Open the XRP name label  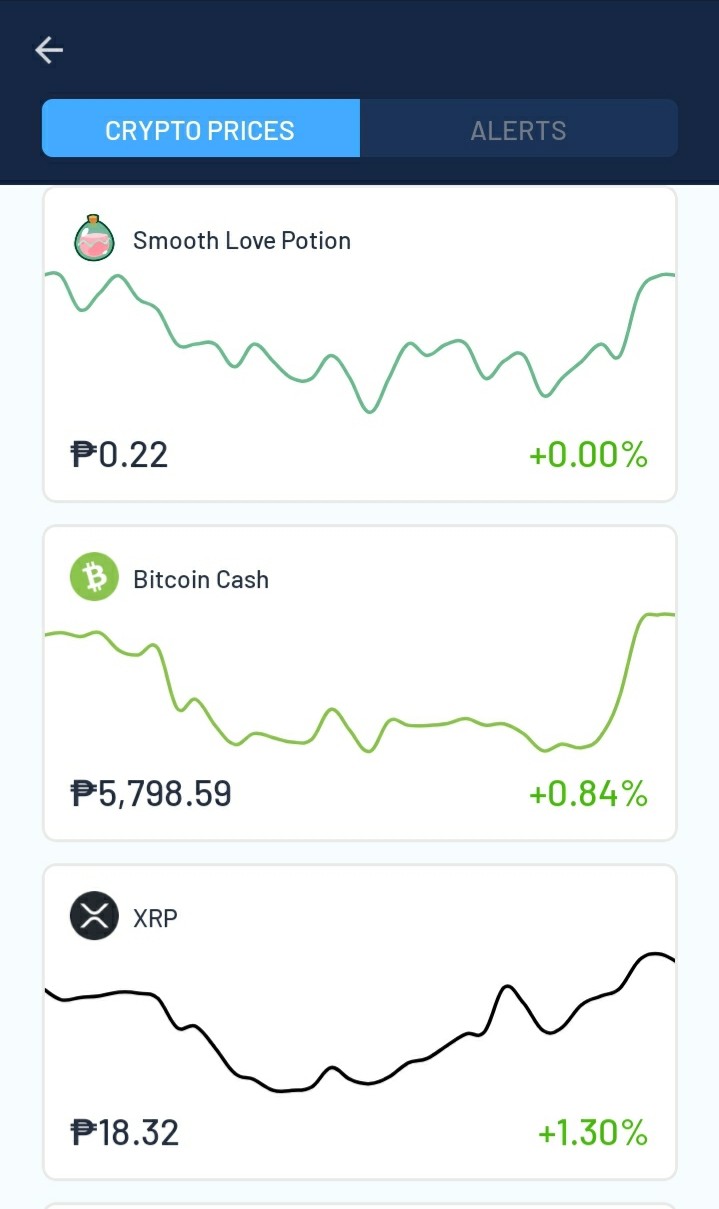155,918
